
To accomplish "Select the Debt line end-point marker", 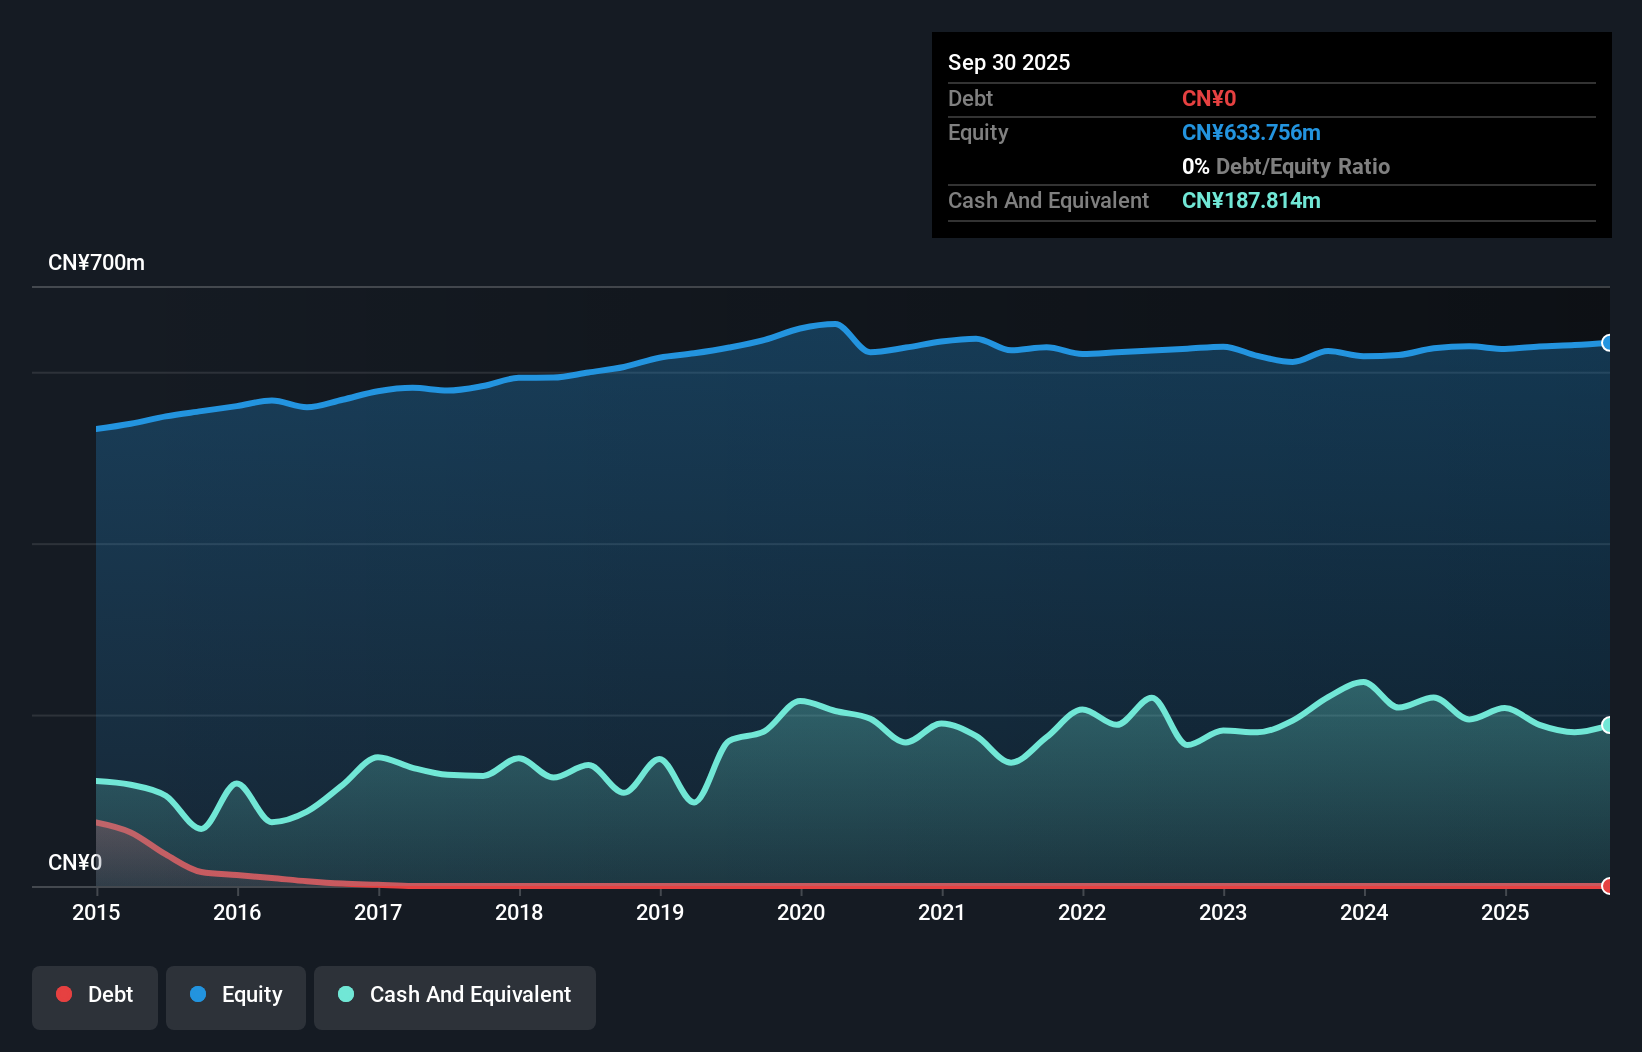I will tap(1607, 886).
